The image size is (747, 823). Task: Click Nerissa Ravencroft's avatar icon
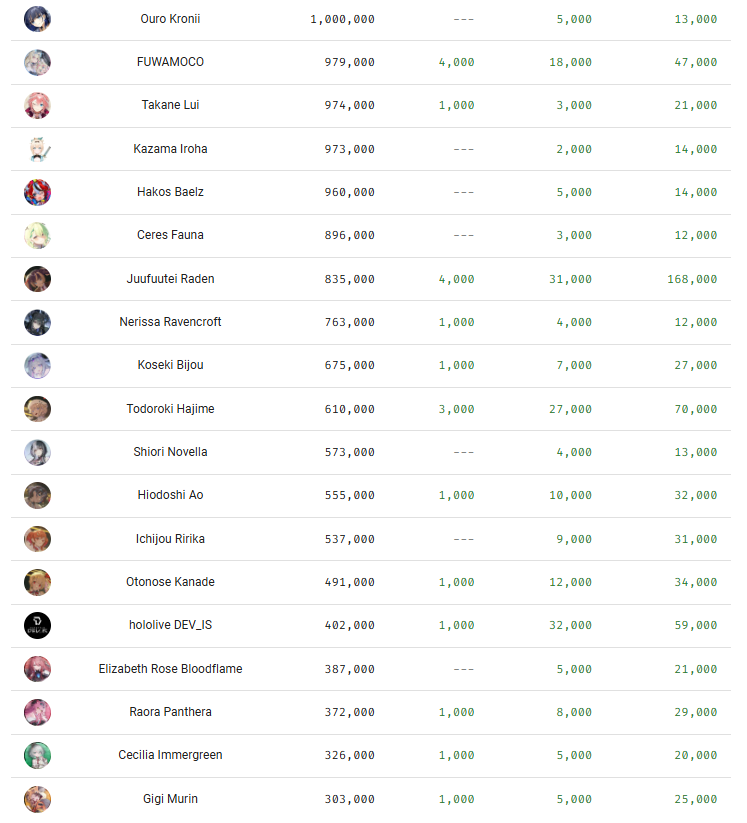[x=37, y=322]
